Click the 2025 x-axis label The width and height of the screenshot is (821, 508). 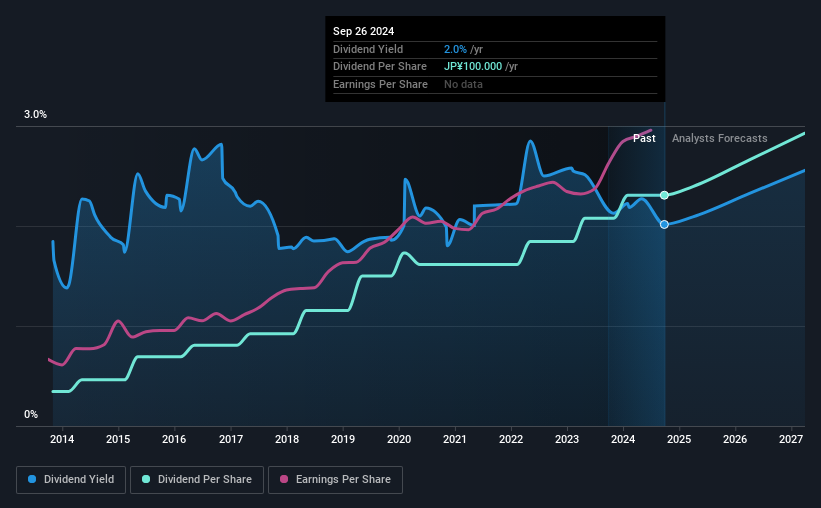tap(679, 439)
